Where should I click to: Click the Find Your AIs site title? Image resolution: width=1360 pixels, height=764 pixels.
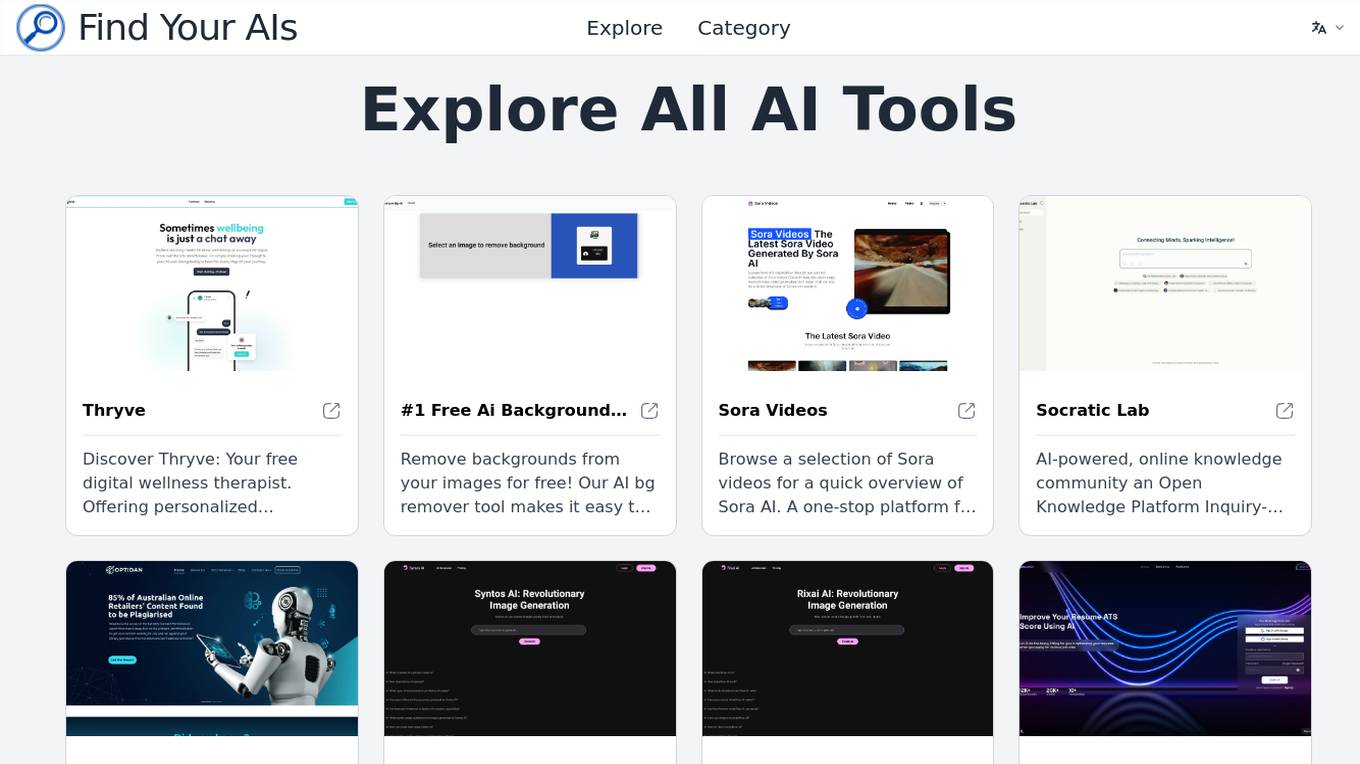point(188,28)
